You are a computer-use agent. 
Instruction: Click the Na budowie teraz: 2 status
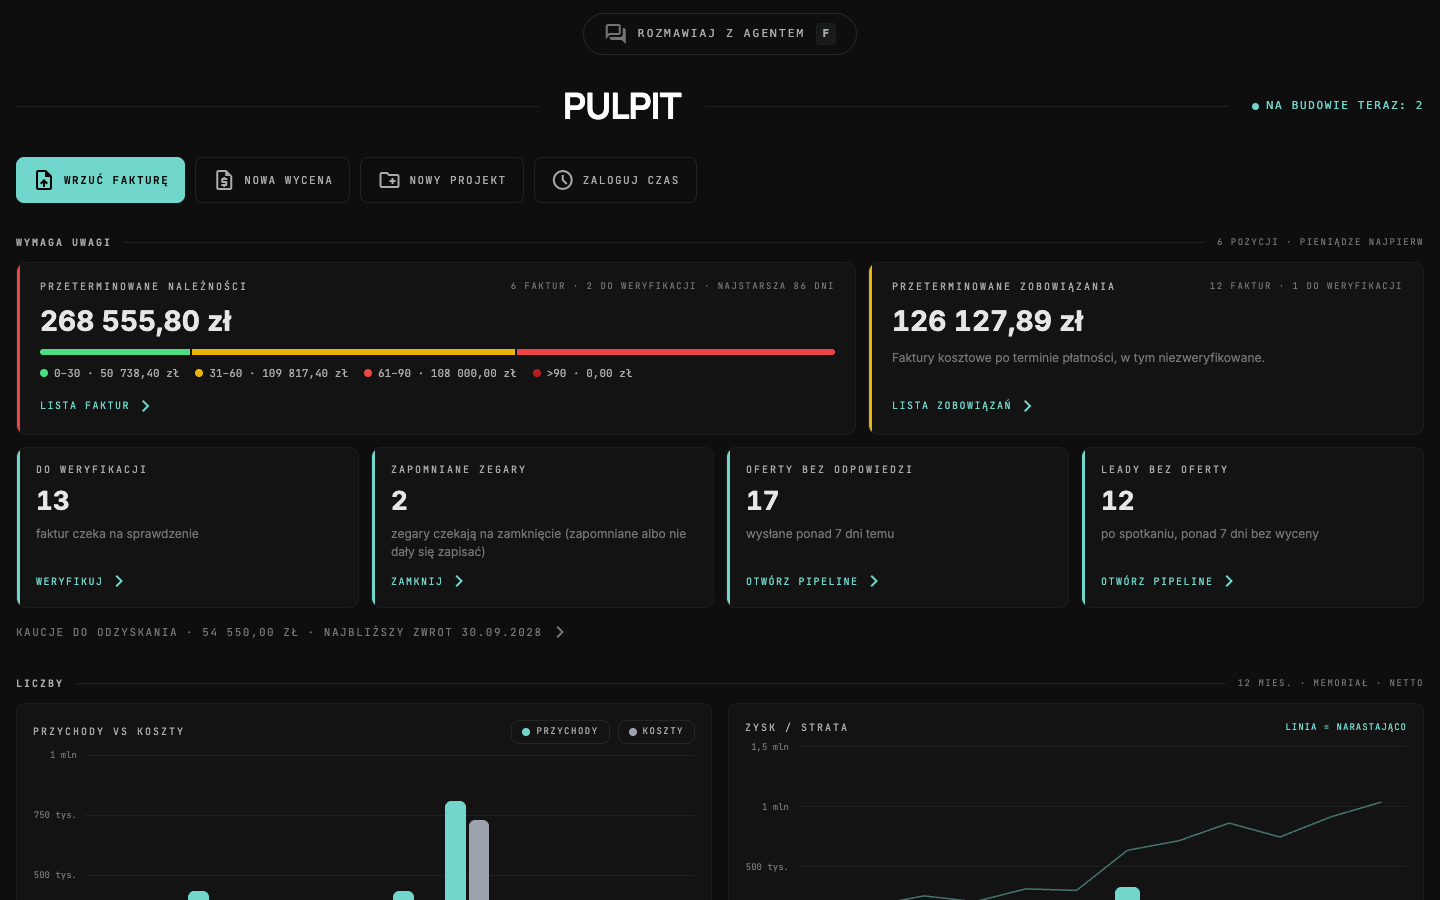coord(1337,106)
